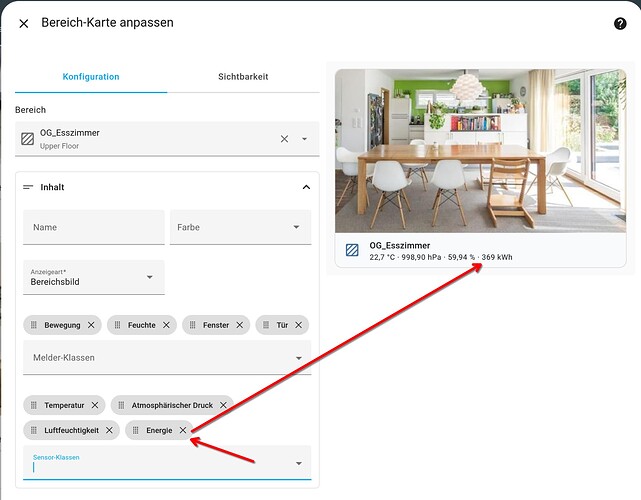The image size is (641, 500).
Task: Click the drag handle of the Feuchte chip
Action: (x=117, y=325)
